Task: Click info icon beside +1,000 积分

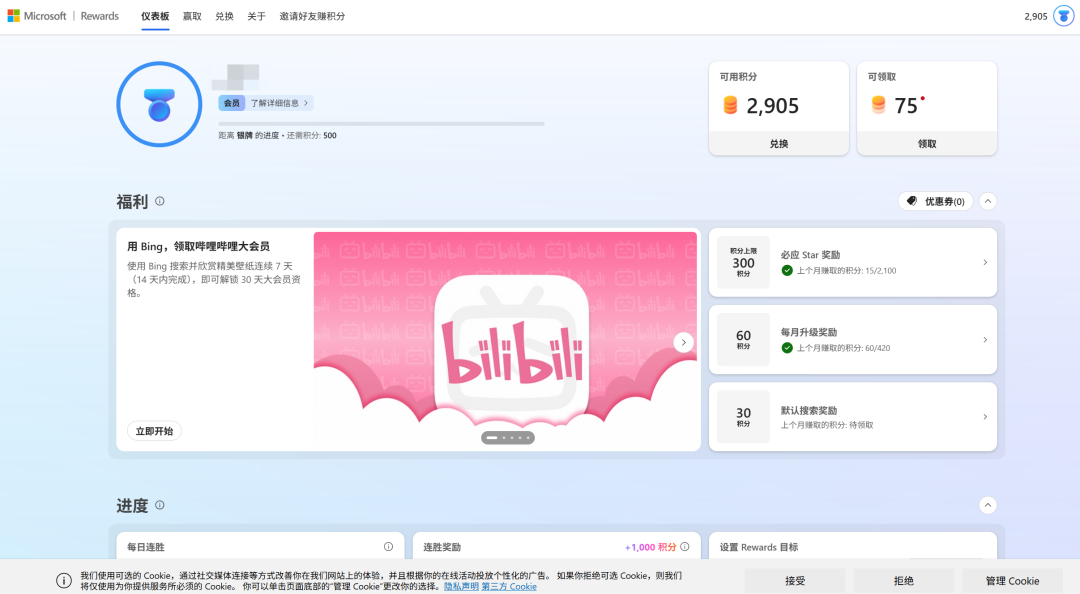Action: click(685, 547)
